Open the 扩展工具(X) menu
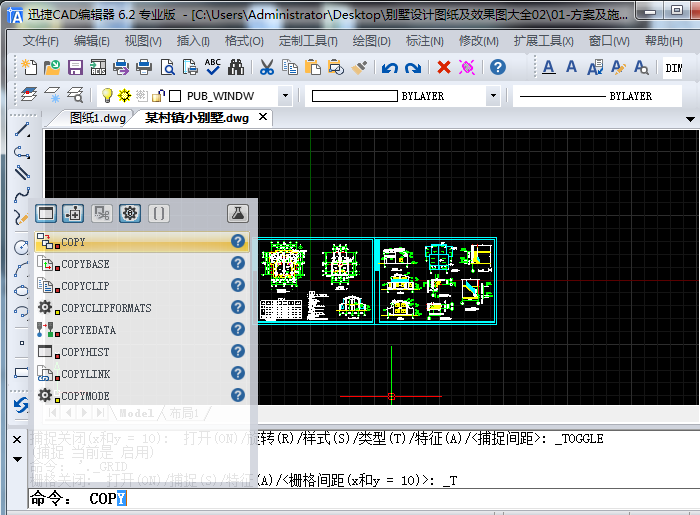Viewport: 700px width, 515px height. click(543, 41)
